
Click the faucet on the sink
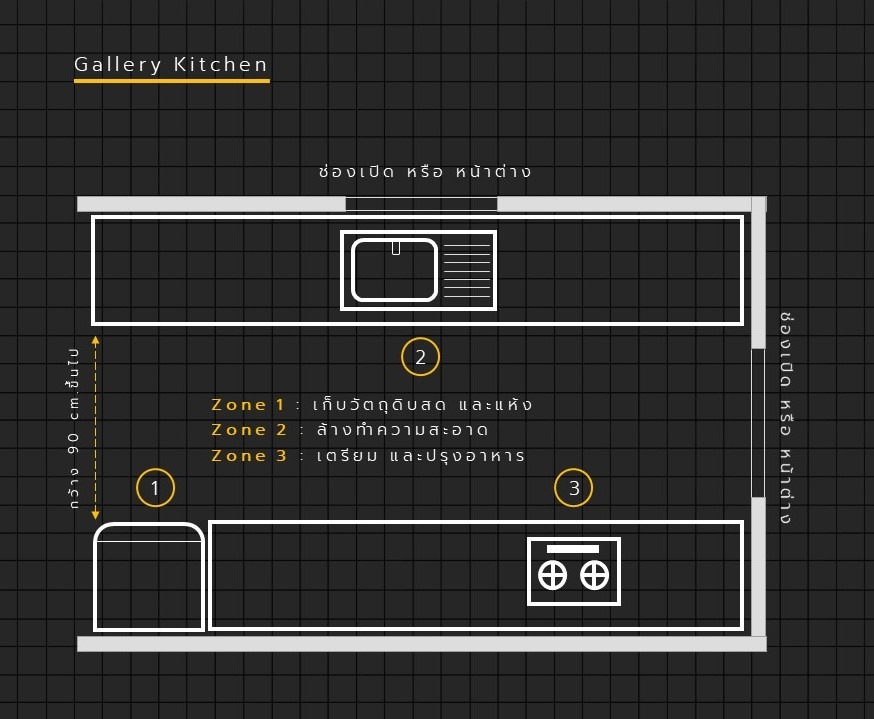click(396, 248)
